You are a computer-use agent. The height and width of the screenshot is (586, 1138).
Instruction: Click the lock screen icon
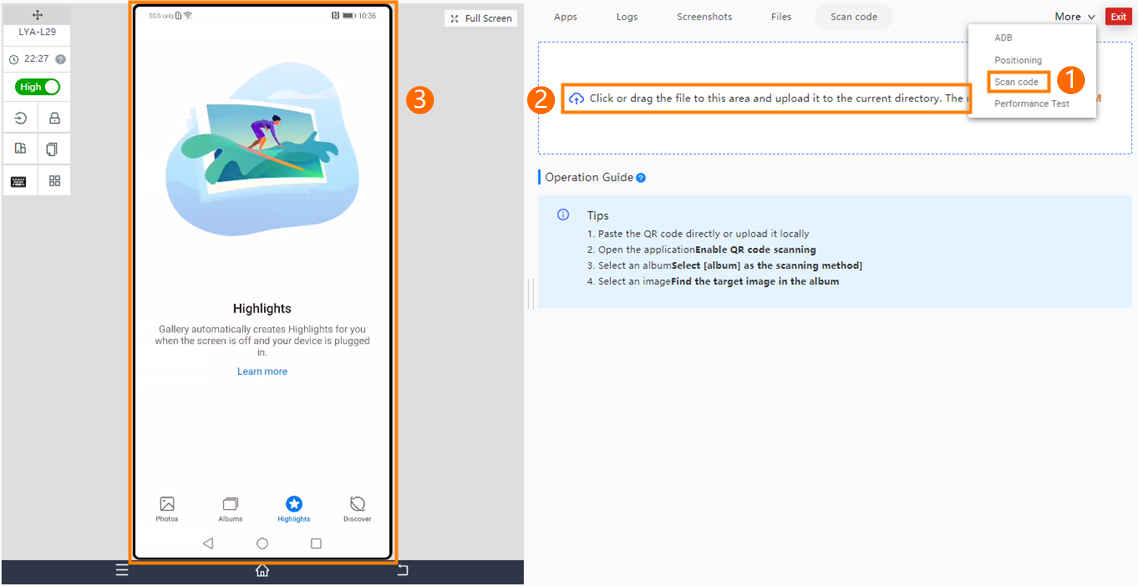tap(54, 118)
